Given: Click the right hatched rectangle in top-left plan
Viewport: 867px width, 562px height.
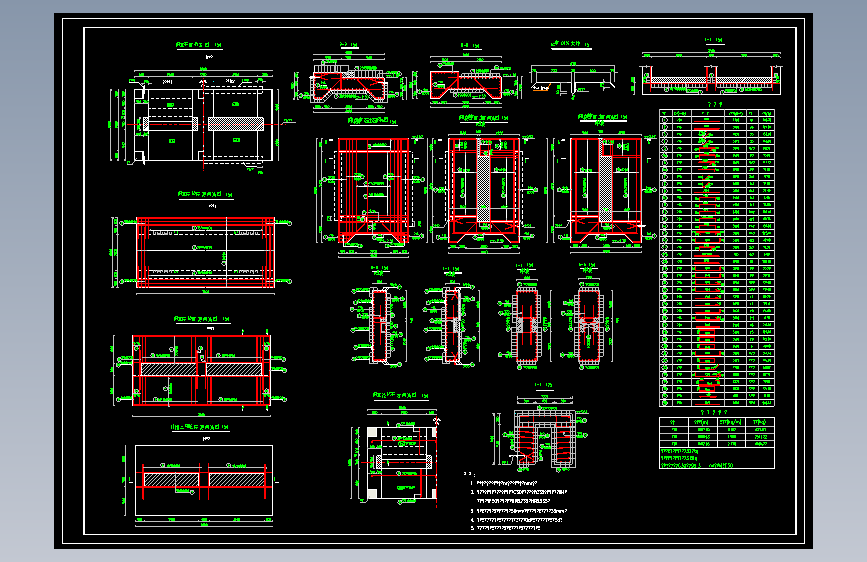Looking at the screenshot, I should tap(237, 124).
